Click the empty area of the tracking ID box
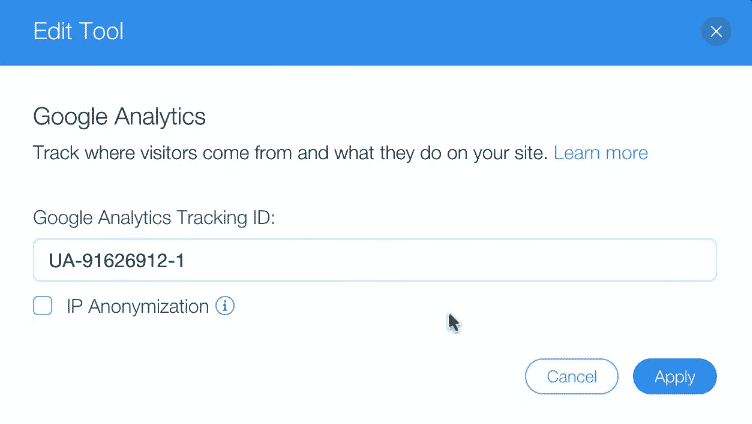This screenshot has height=424, width=752. [451, 260]
